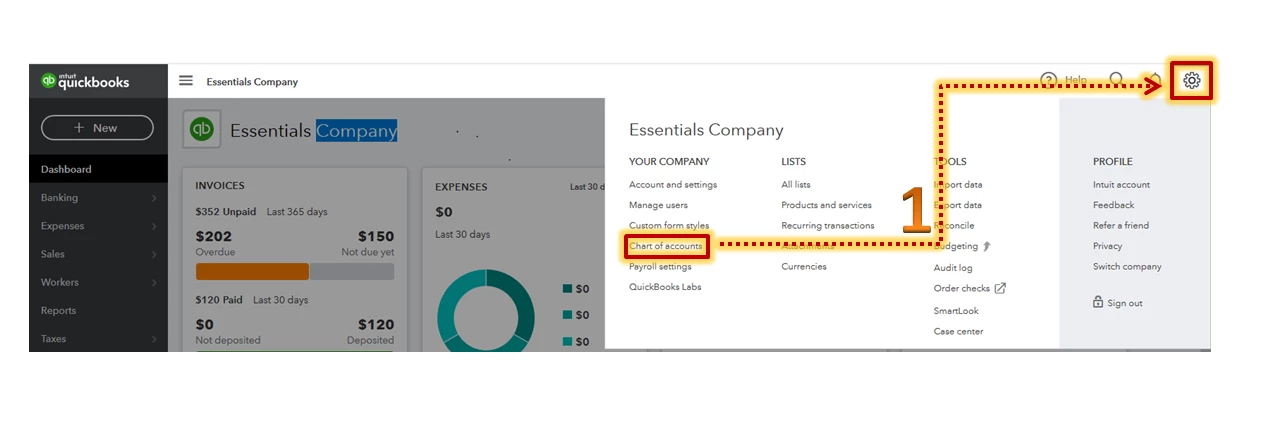Screen dimensions: 1266x446
Task: Click the Order checks external link icon
Action: click(1000, 288)
